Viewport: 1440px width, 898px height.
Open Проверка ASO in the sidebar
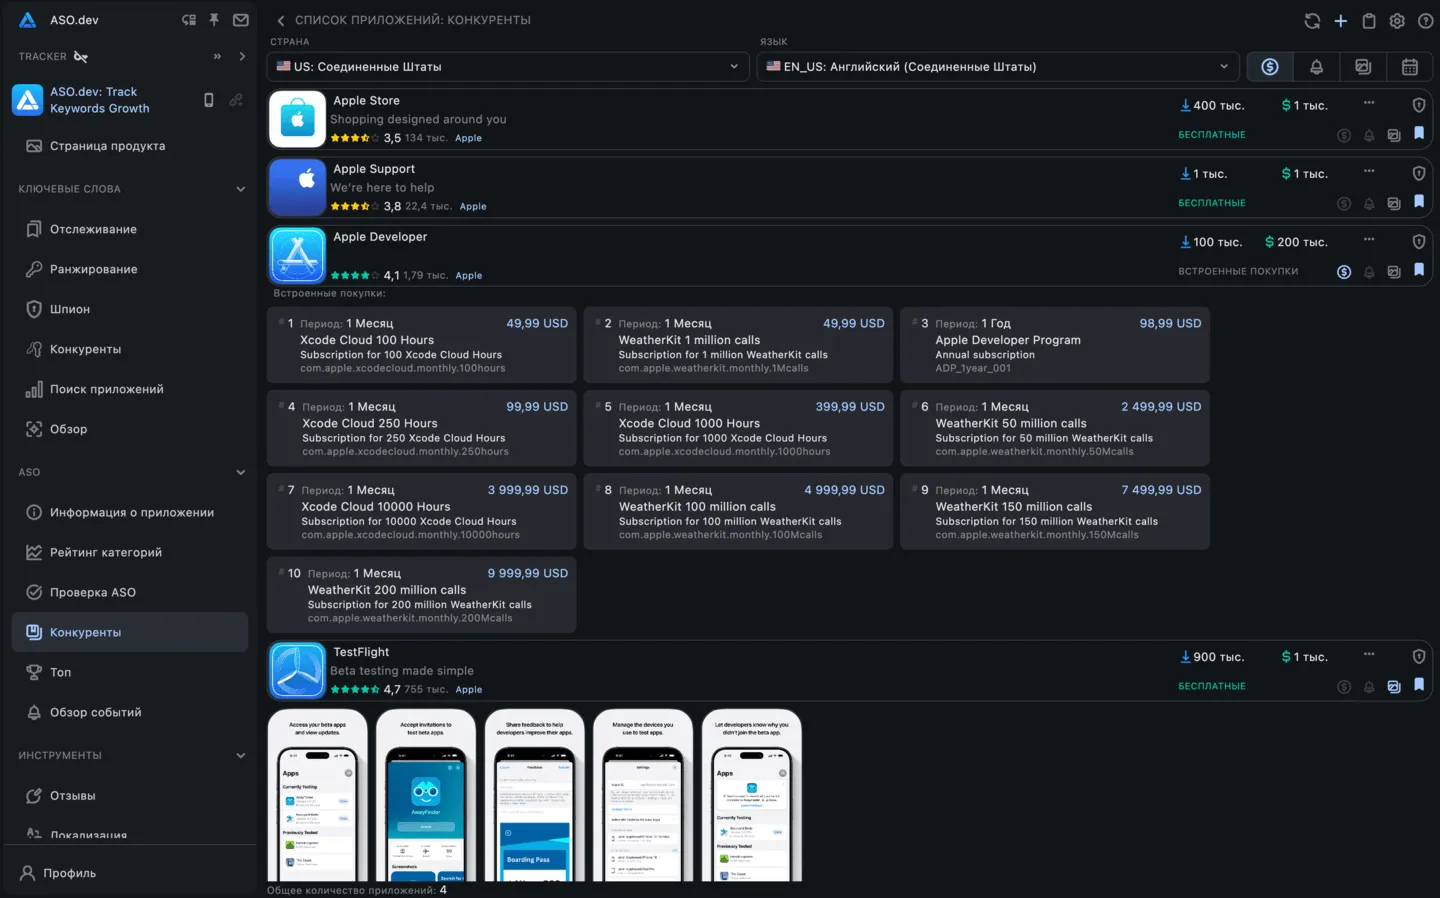(93, 592)
